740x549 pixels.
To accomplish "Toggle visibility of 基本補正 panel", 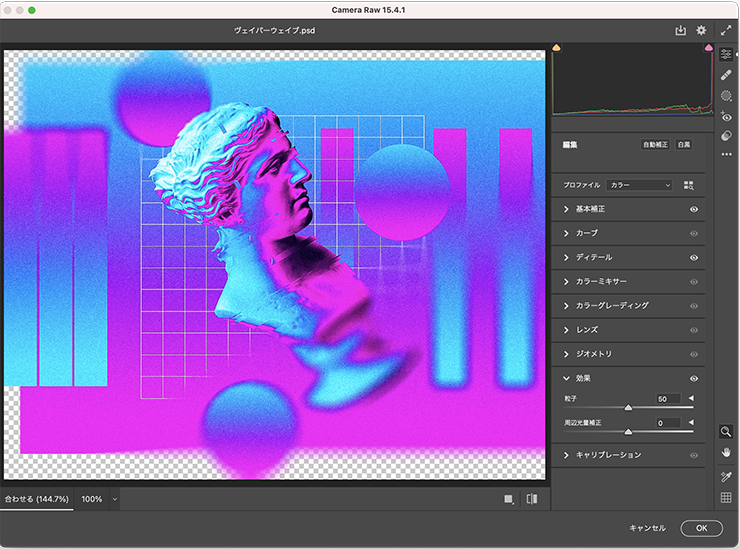I will [x=694, y=209].
